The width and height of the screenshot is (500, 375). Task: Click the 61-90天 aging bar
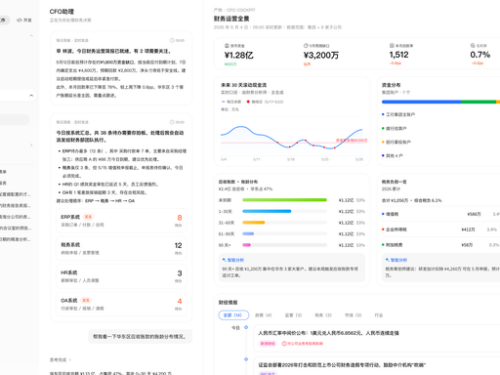click(x=248, y=234)
